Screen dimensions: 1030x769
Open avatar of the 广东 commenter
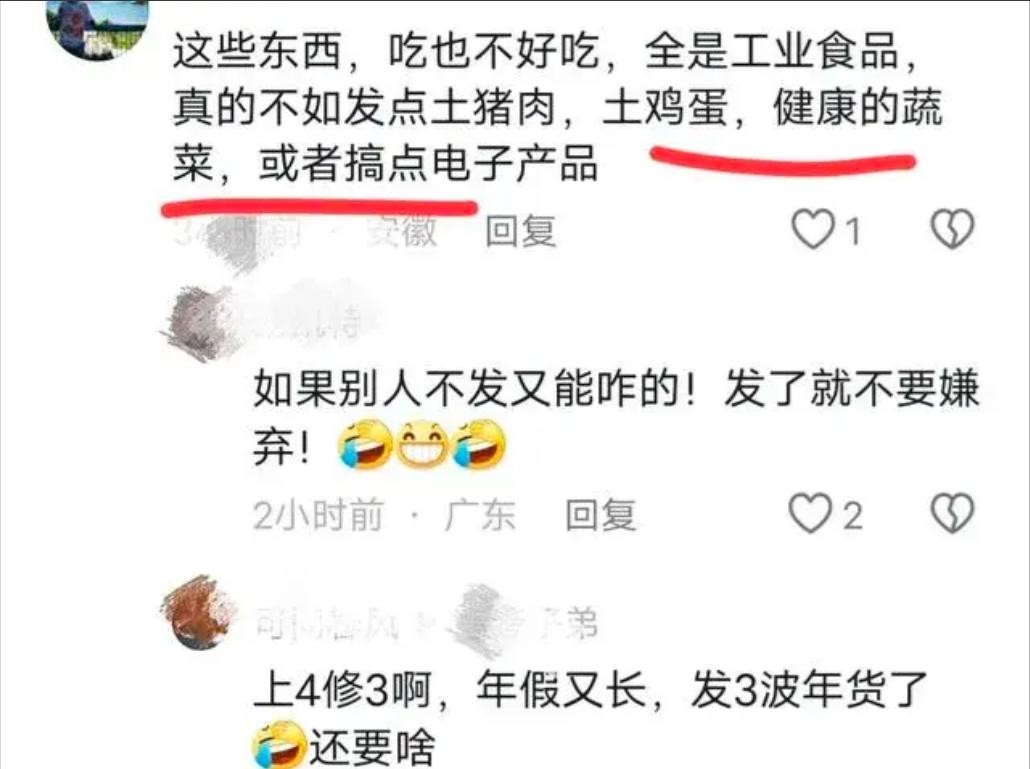[x=197, y=322]
